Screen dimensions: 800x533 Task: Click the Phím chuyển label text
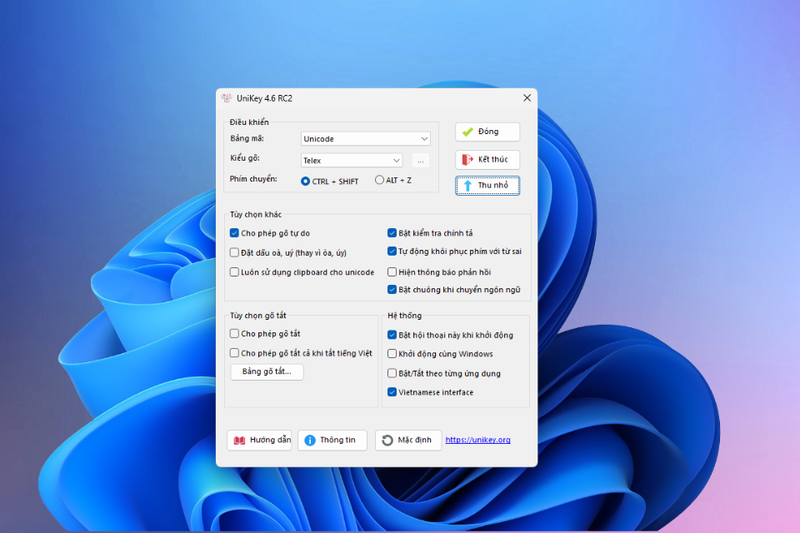[x=254, y=179]
